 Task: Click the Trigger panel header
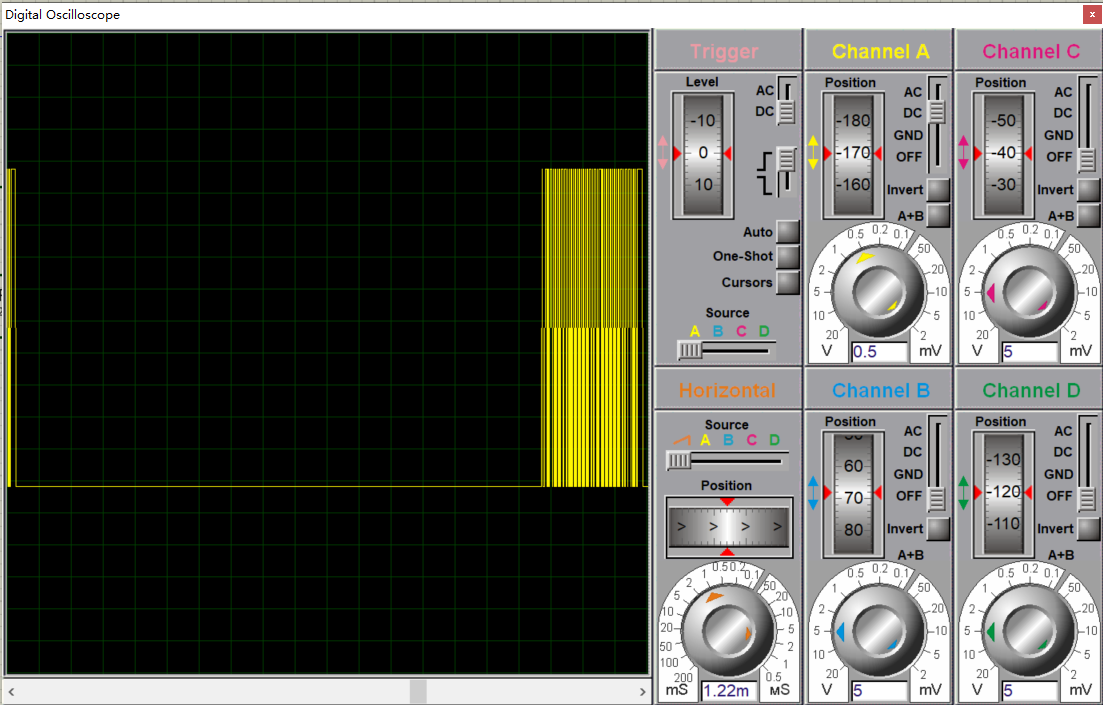point(727,51)
